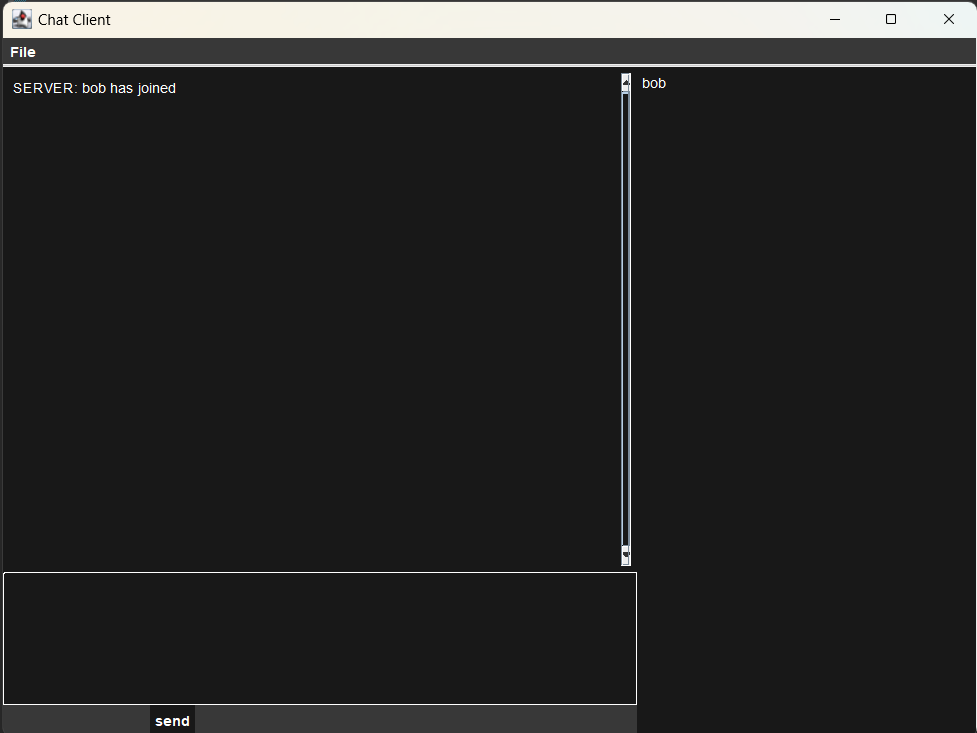Click the send button
The width and height of the screenshot is (977, 733).
tap(173, 721)
